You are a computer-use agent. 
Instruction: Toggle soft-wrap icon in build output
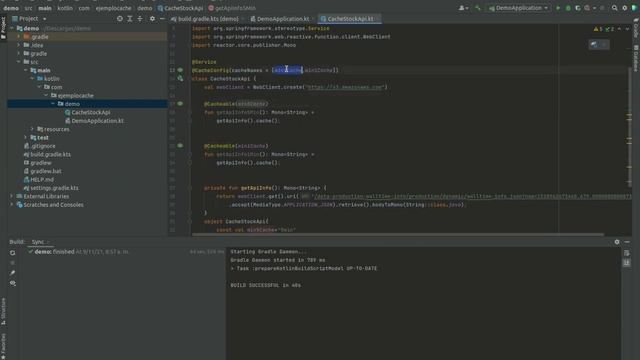pyautogui.click(x=627, y=253)
